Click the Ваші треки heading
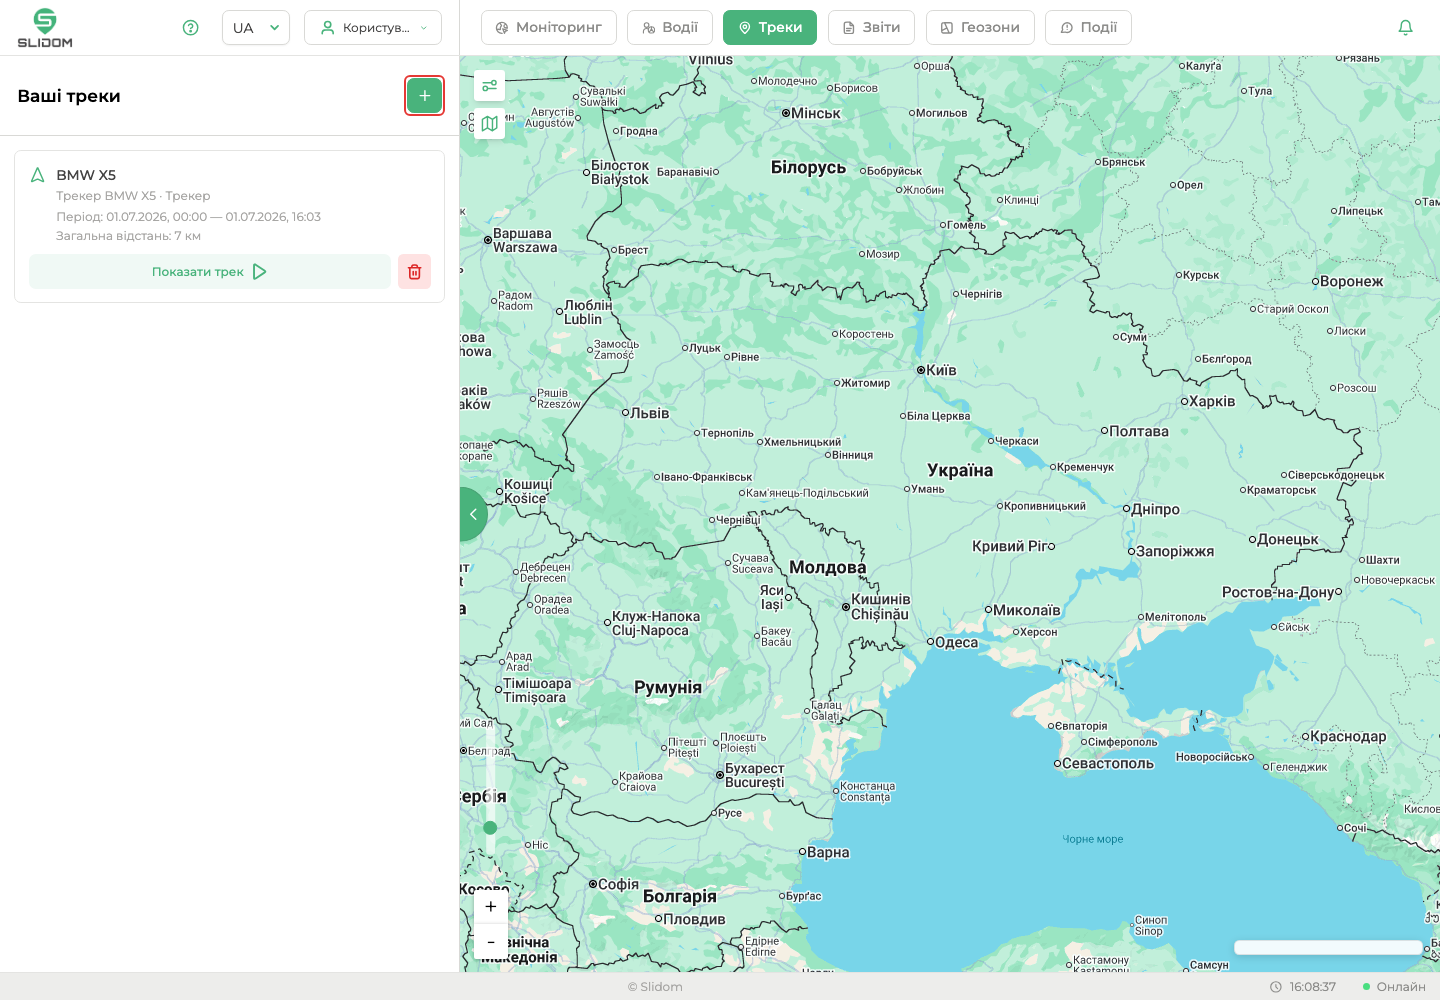The height and width of the screenshot is (1000, 1440). pos(69,96)
